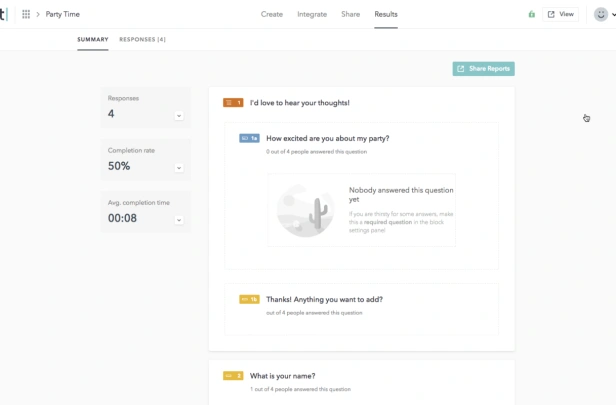Expand the Responses count dropdown
This screenshot has width=616, height=405.
[179, 115]
